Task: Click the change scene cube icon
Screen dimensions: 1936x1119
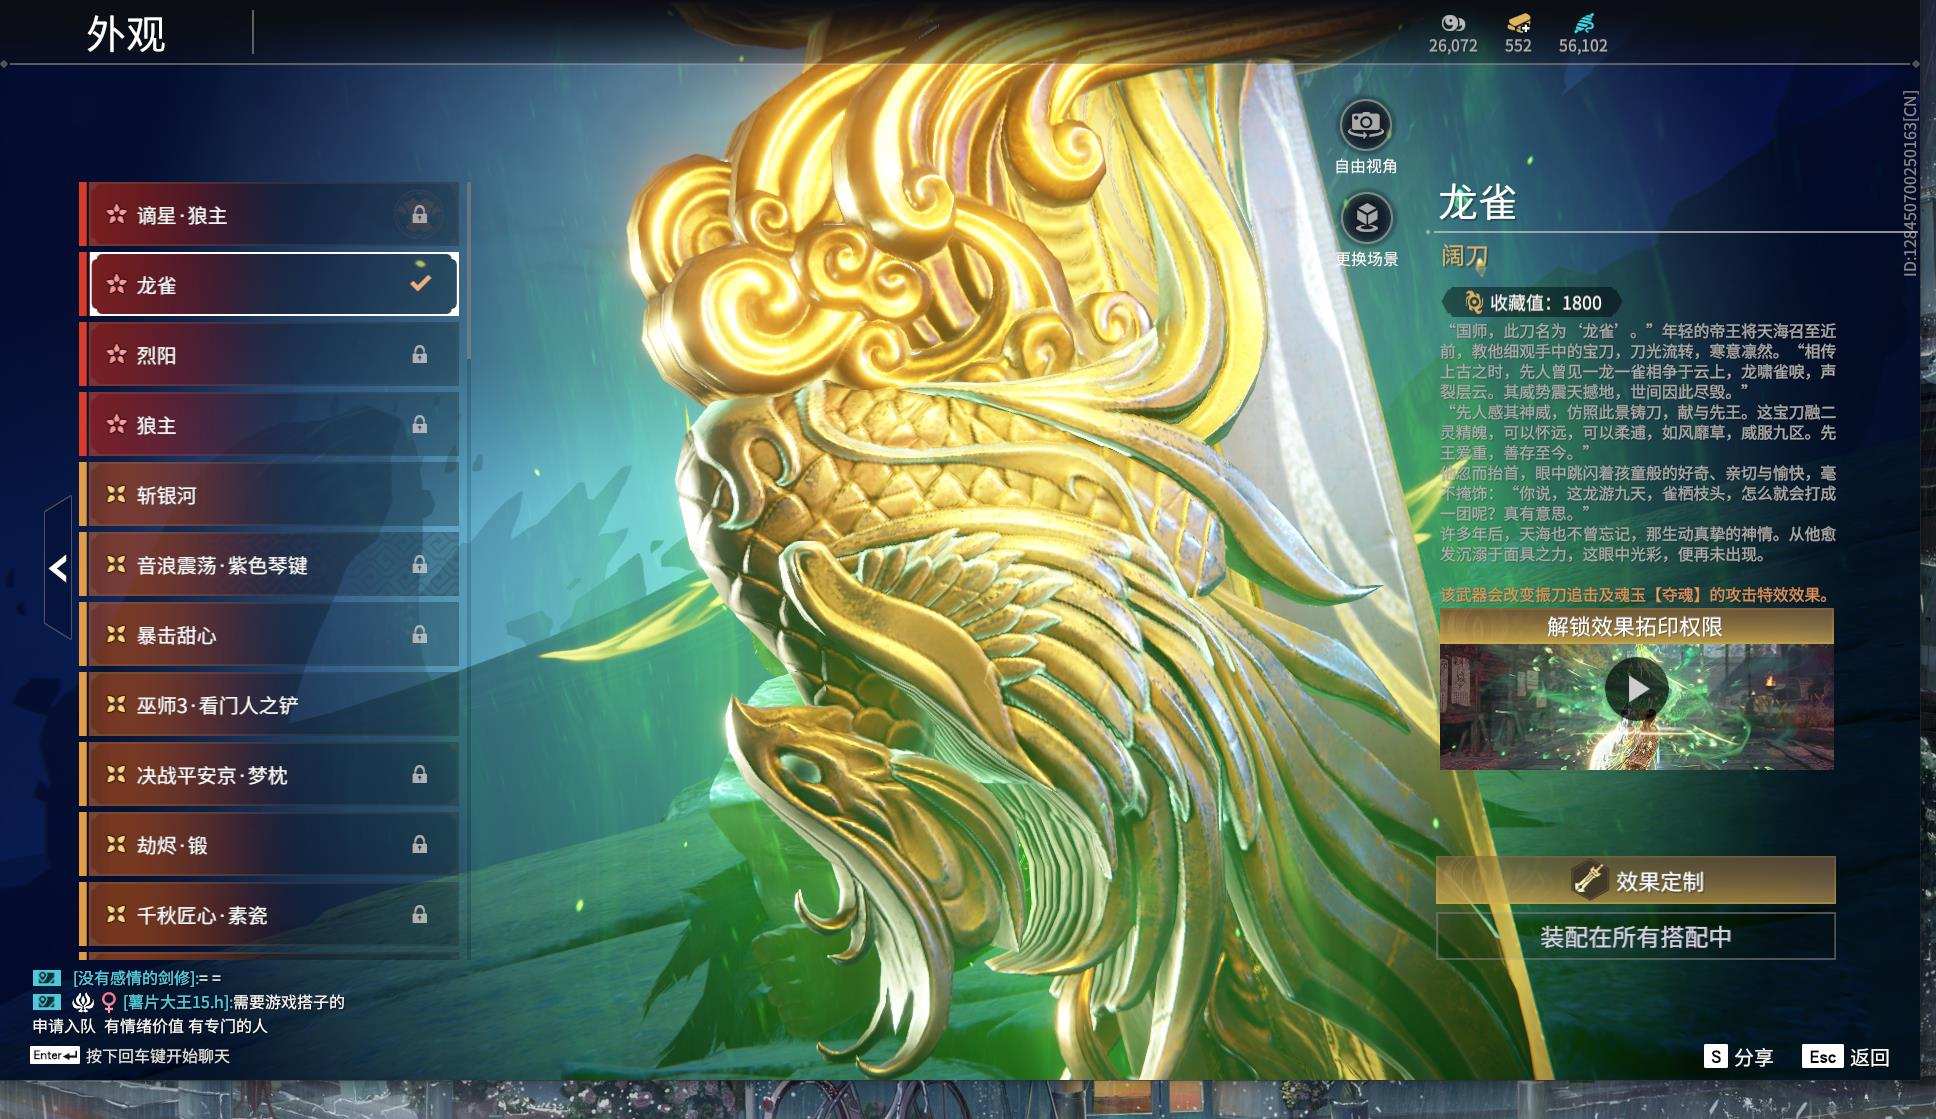Action: tap(1366, 218)
